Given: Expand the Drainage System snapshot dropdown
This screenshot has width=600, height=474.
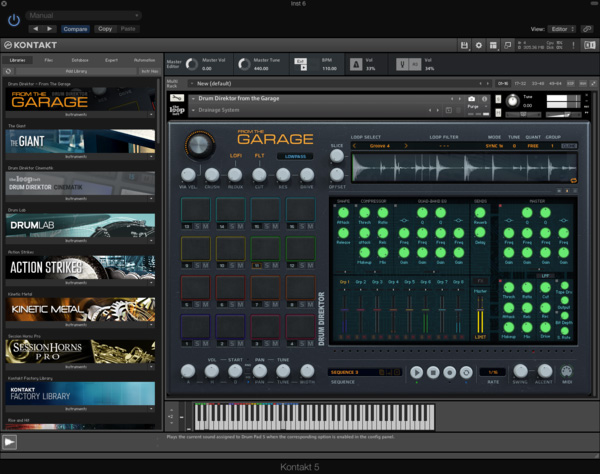Looking at the screenshot, I should [194, 110].
